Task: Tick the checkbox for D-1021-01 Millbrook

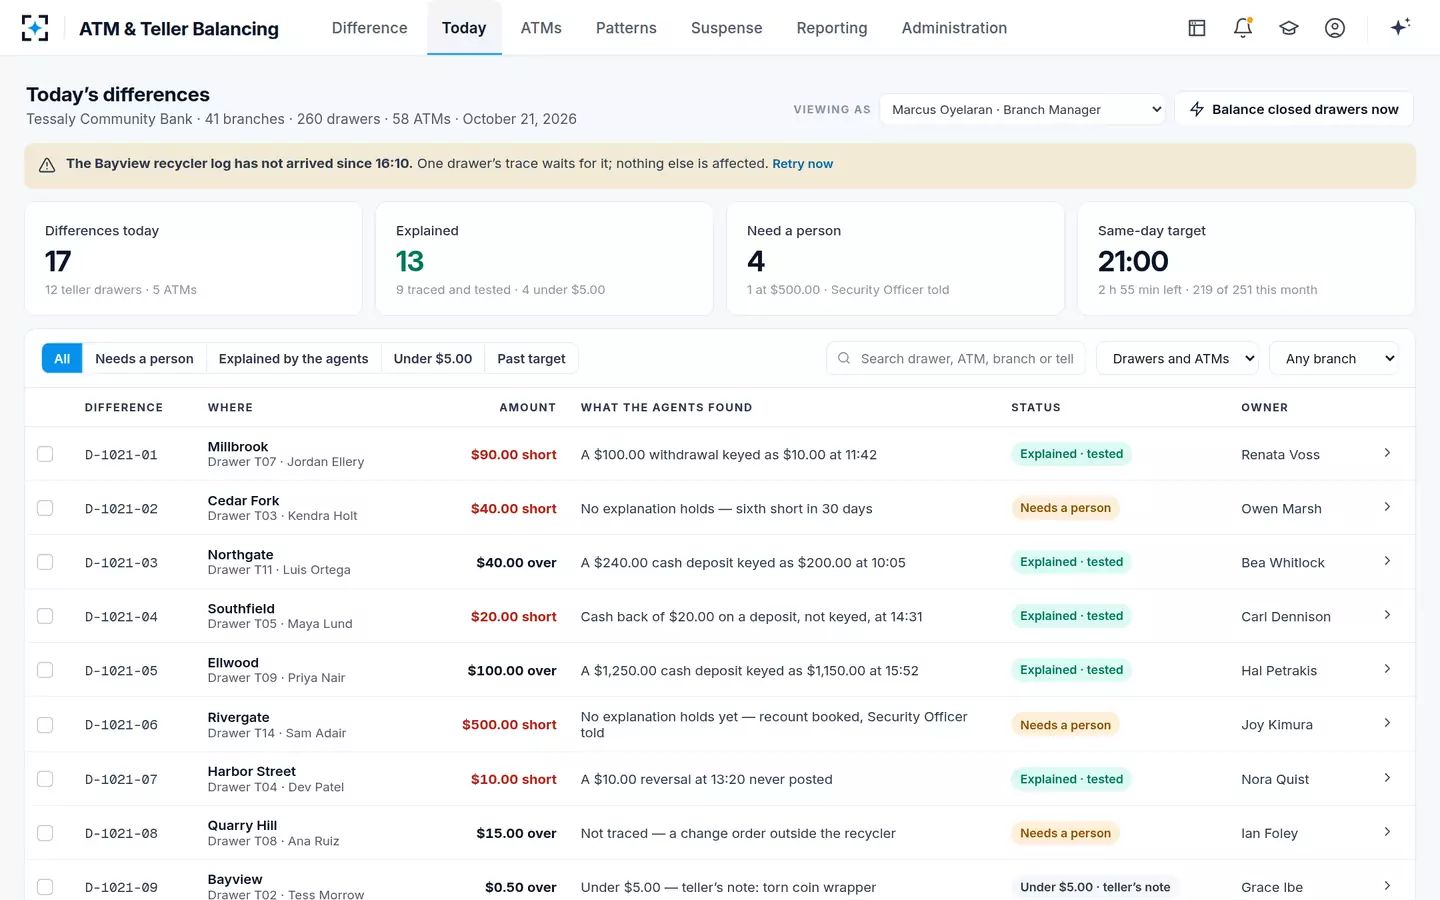Action: pyautogui.click(x=45, y=454)
